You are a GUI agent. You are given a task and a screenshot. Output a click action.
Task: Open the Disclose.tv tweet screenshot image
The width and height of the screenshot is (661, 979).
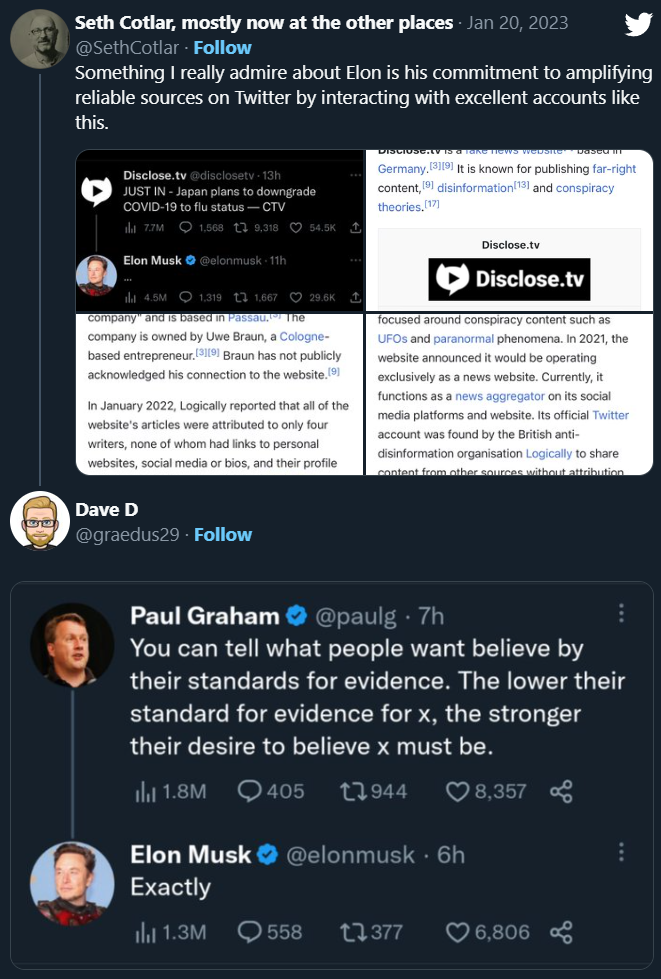[x=219, y=230]
